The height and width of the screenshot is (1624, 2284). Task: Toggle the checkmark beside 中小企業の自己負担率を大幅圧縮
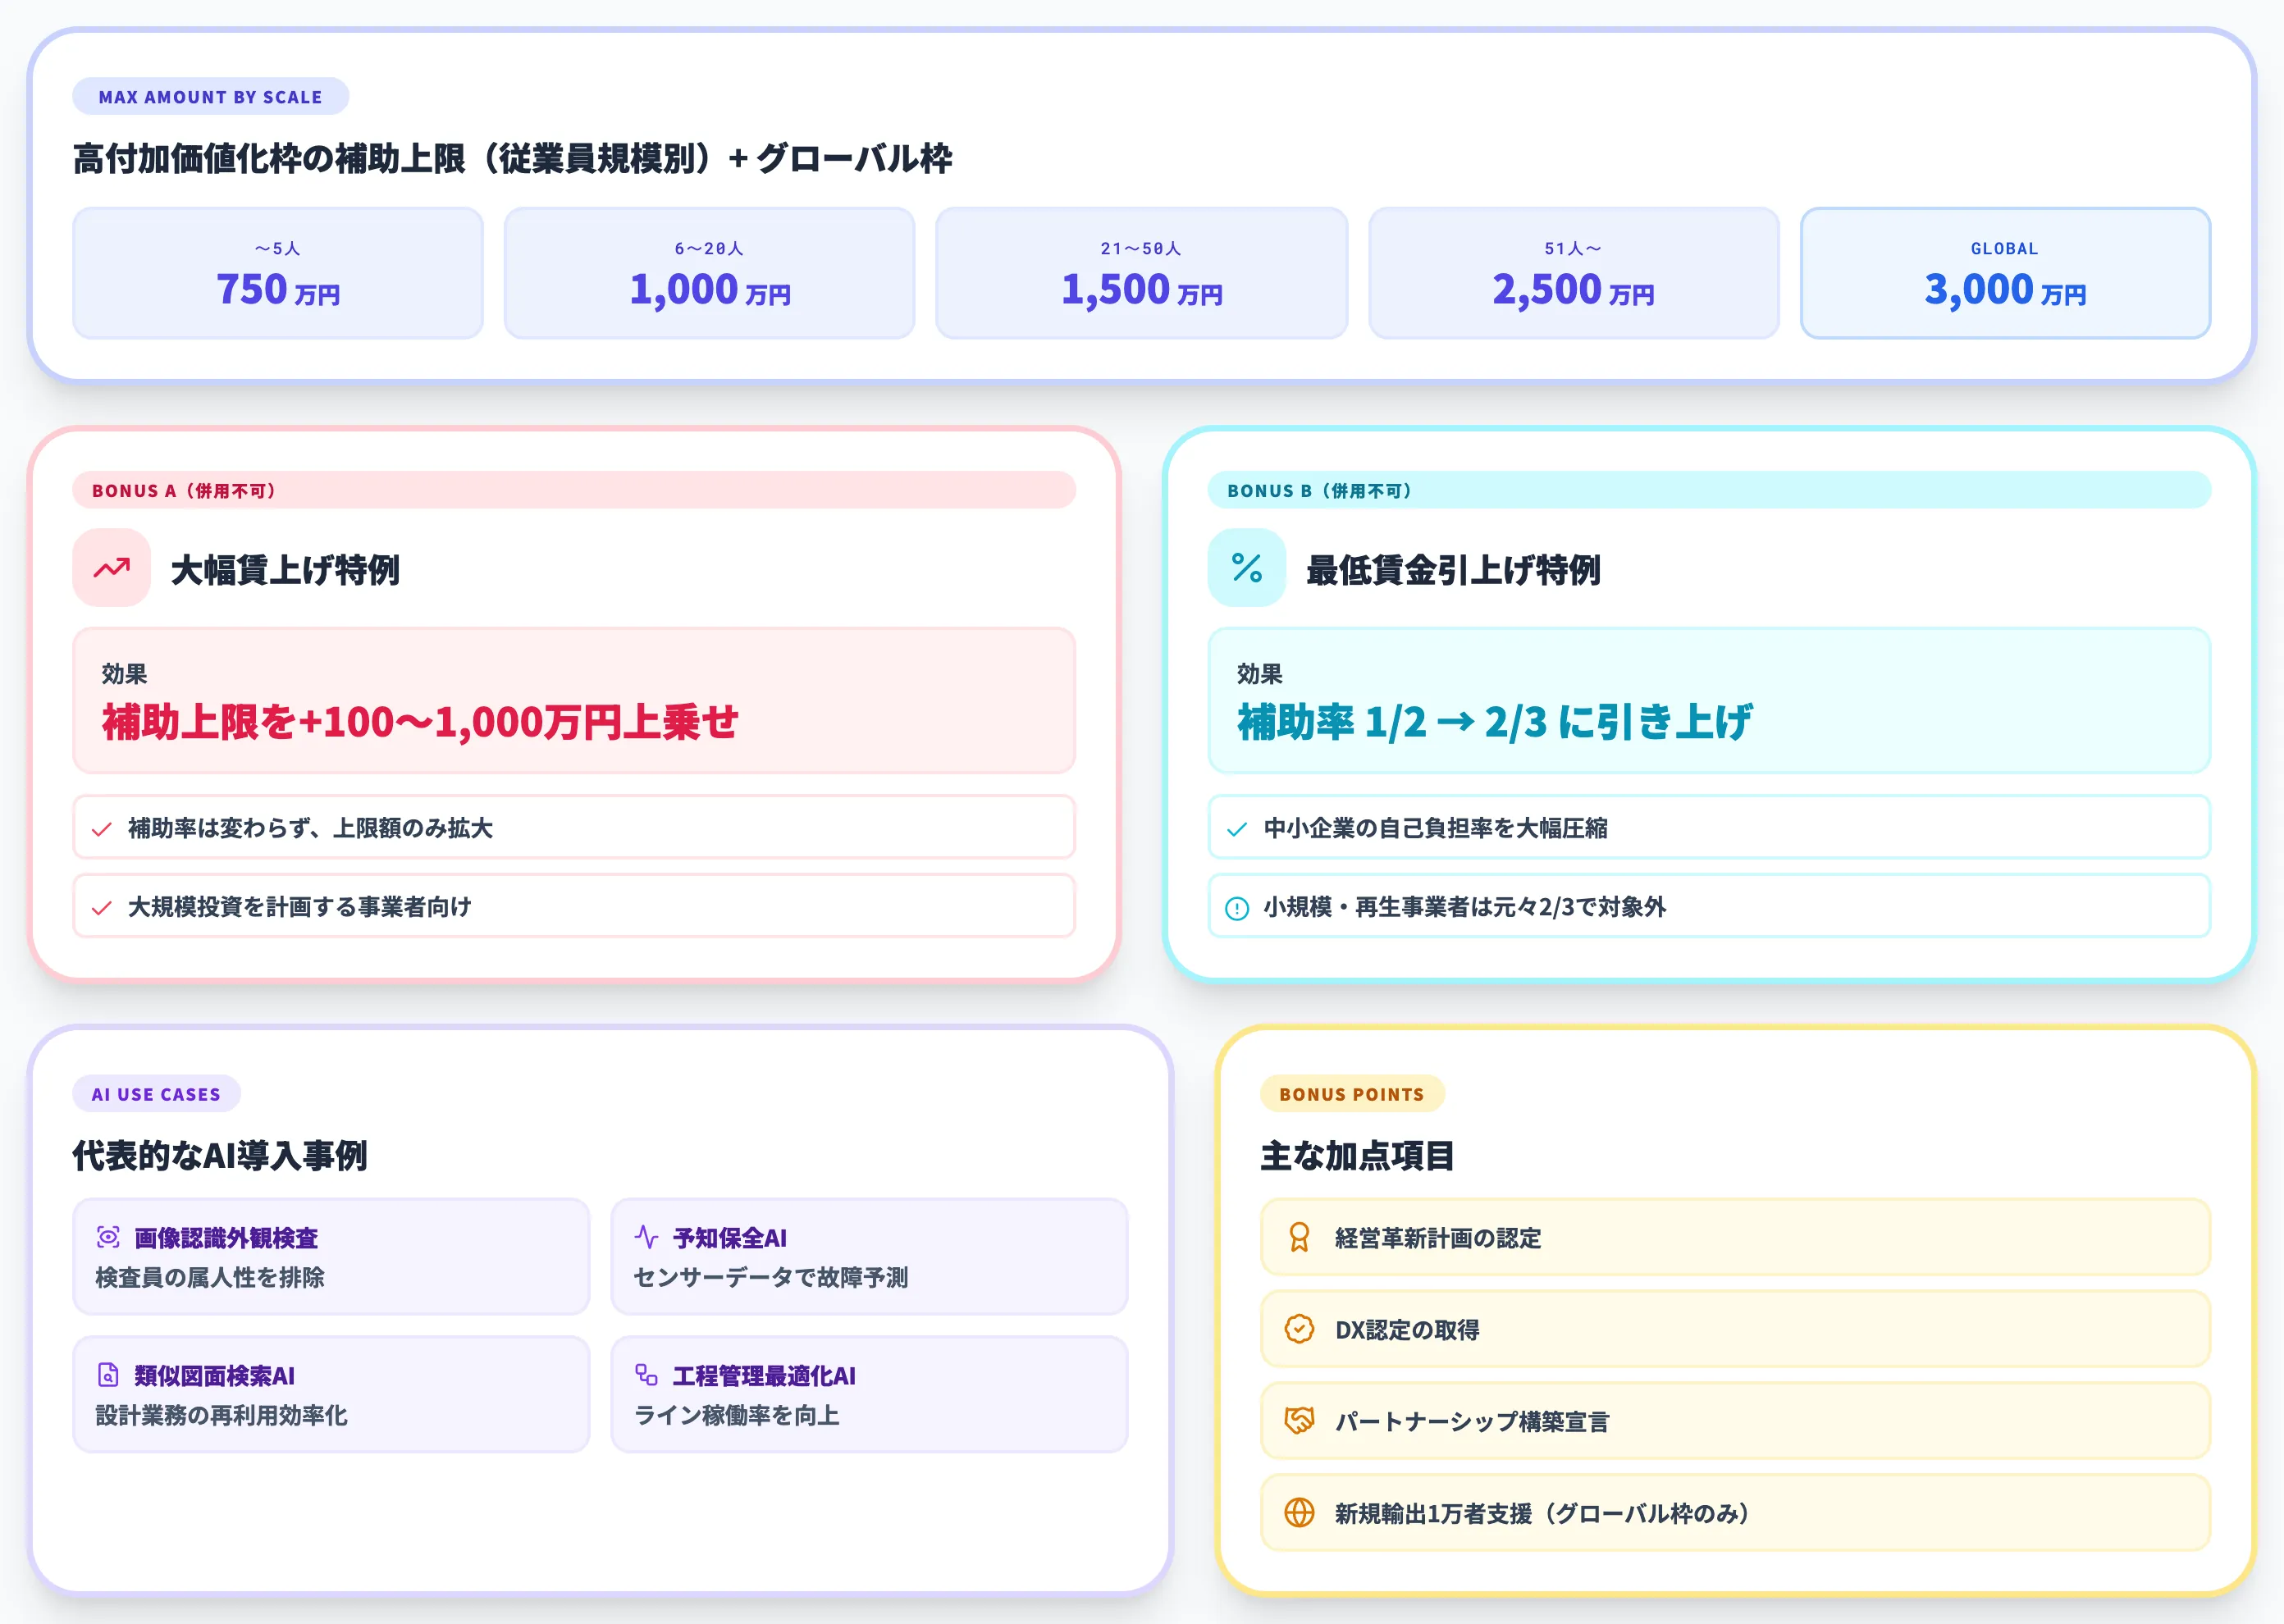pos(1237,828)
